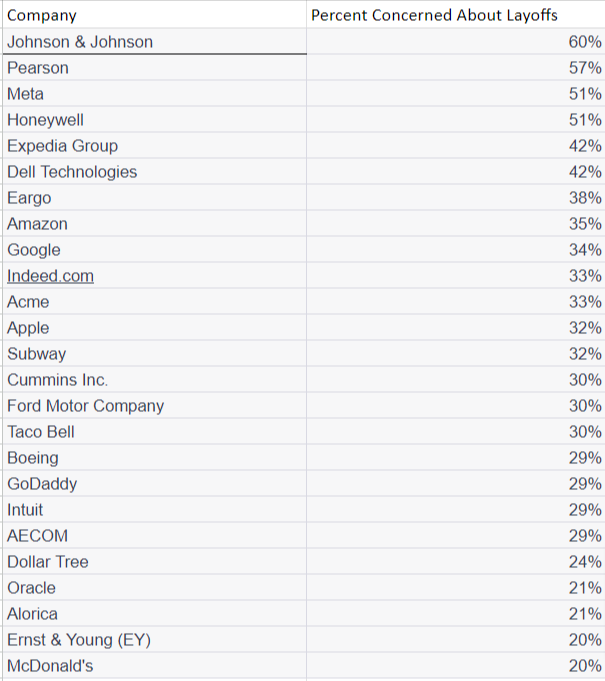Image resolution: width=605 pixels, height=681 pixels.
Task: Open the Indeed.com hyperlink
Action: click(x=50, y=276)
